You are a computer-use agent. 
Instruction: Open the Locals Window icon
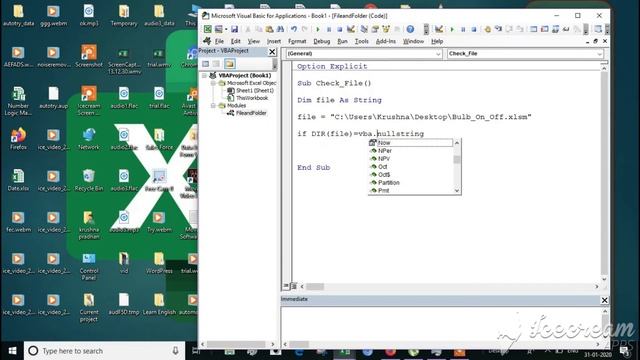534,29
